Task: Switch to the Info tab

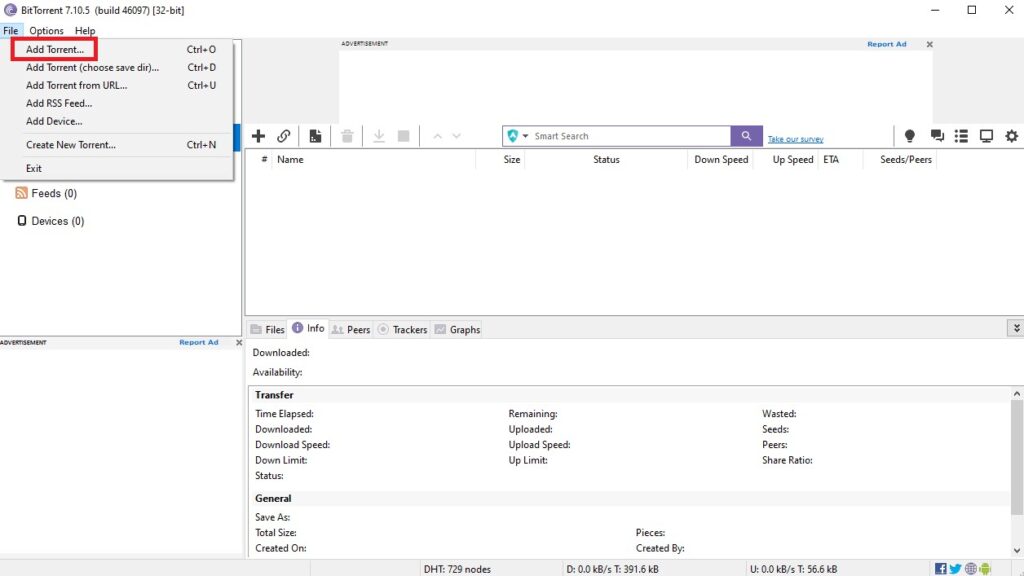Action: click(308, 328)
